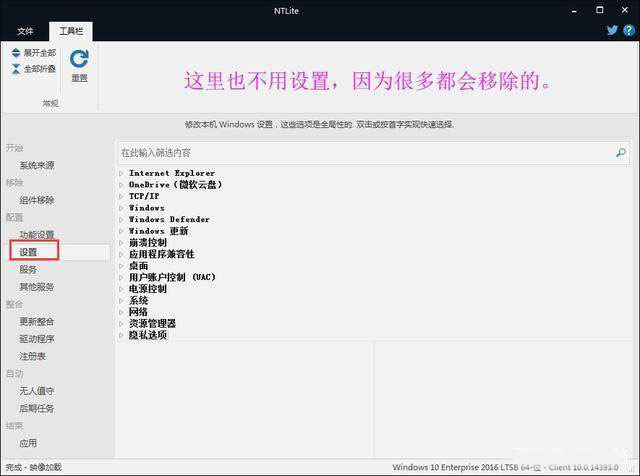Open the 更新整合 page
Viewport: 640px width, 476px height.
37,322
